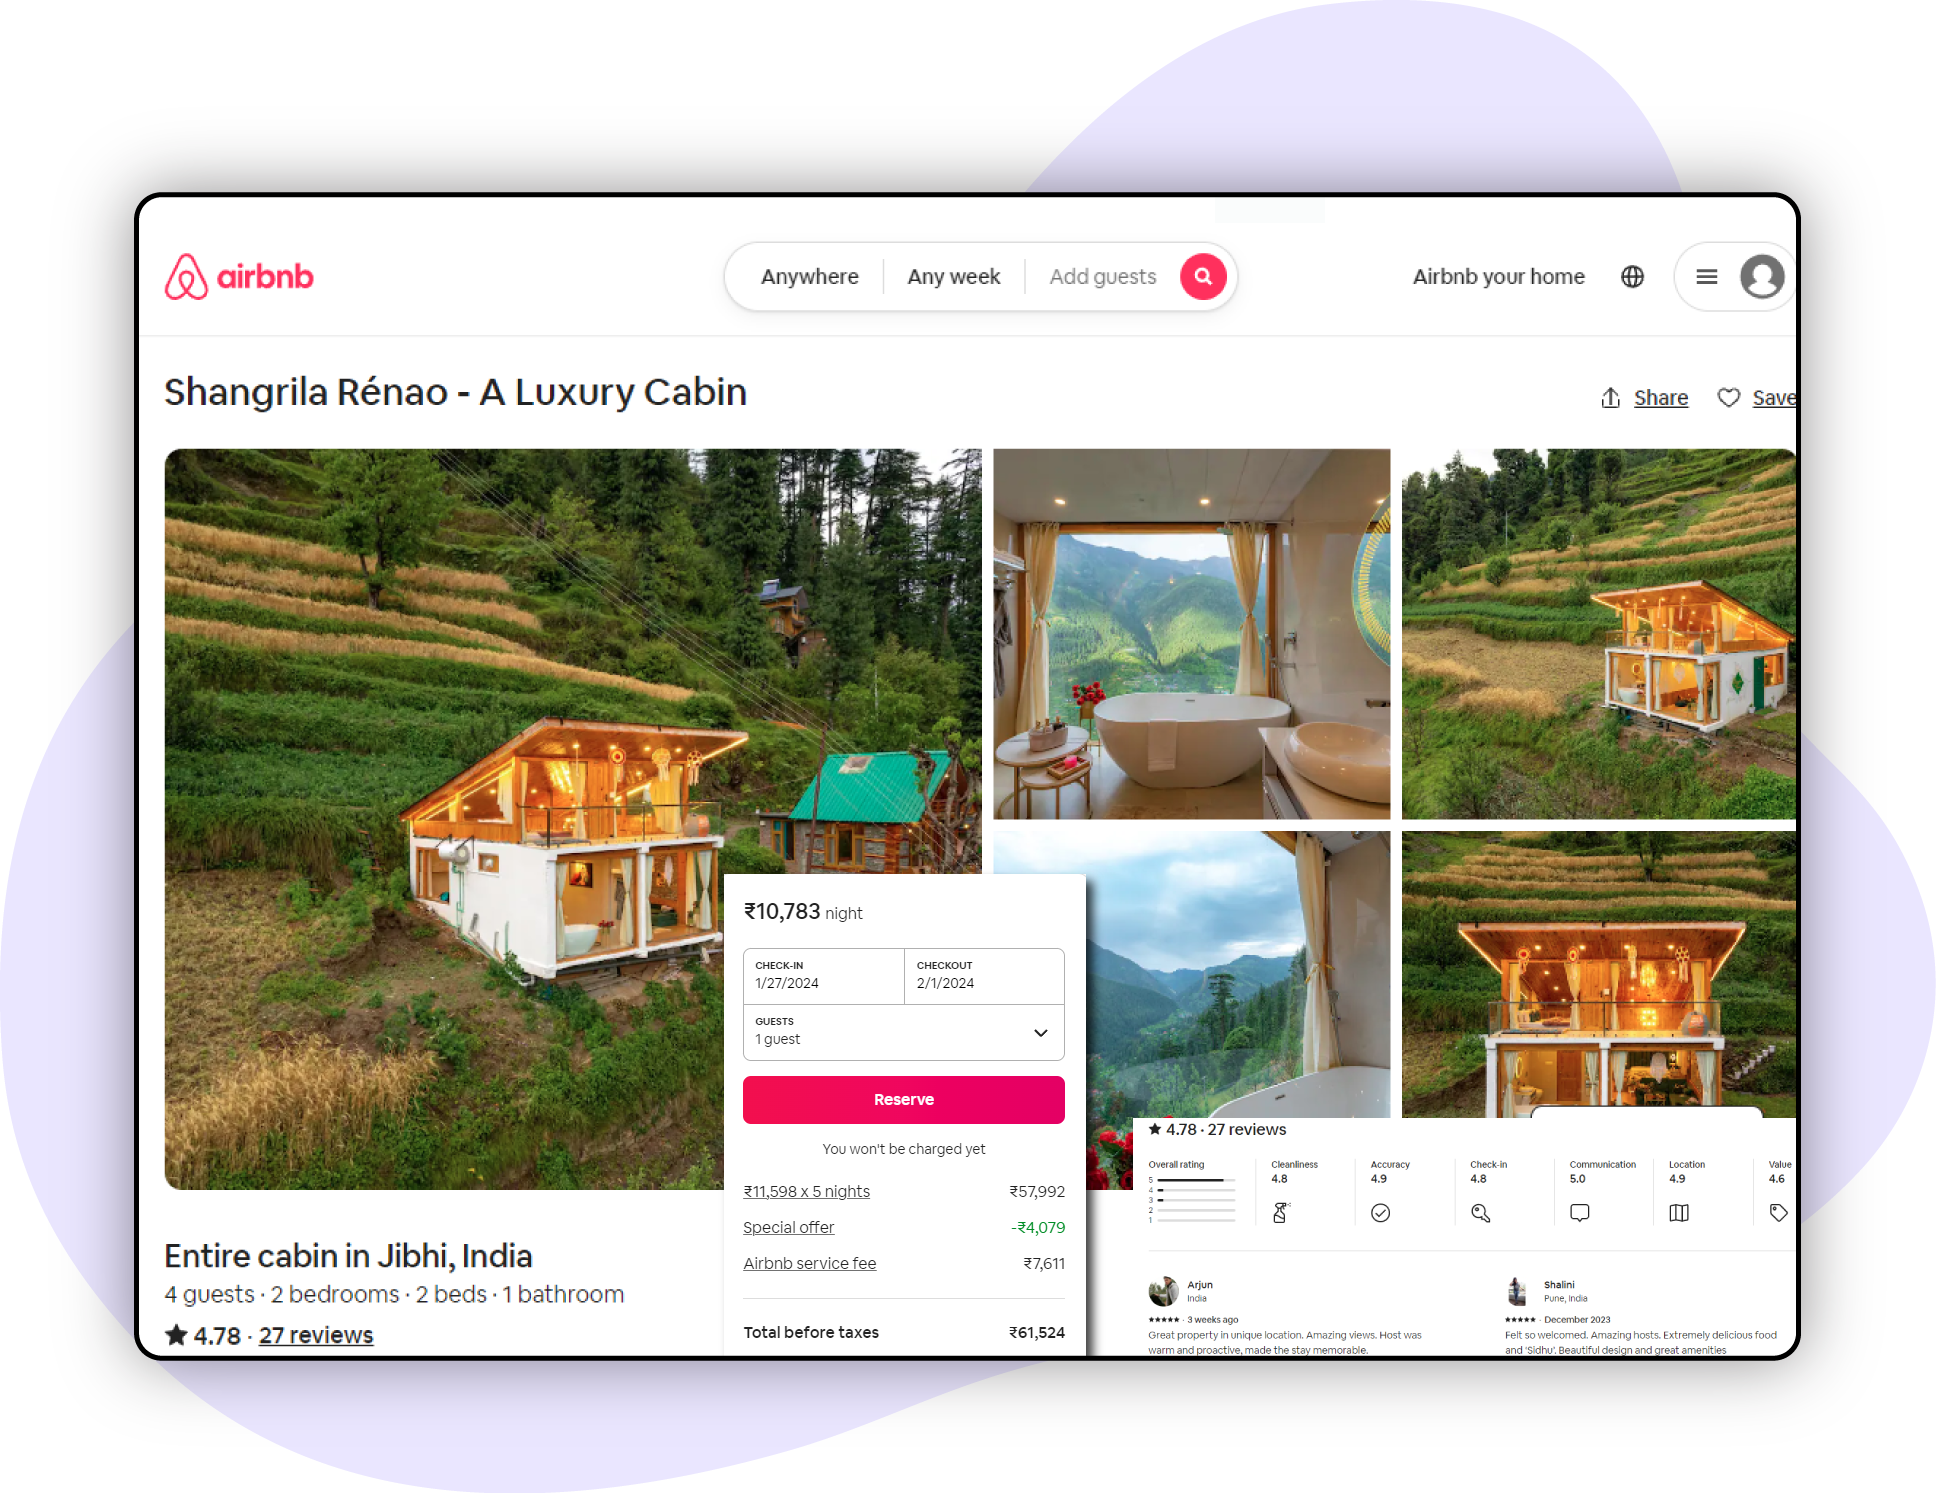Click the Airbnb your home menu item
1936x1493 pixels.
(x=1496, y=276)
